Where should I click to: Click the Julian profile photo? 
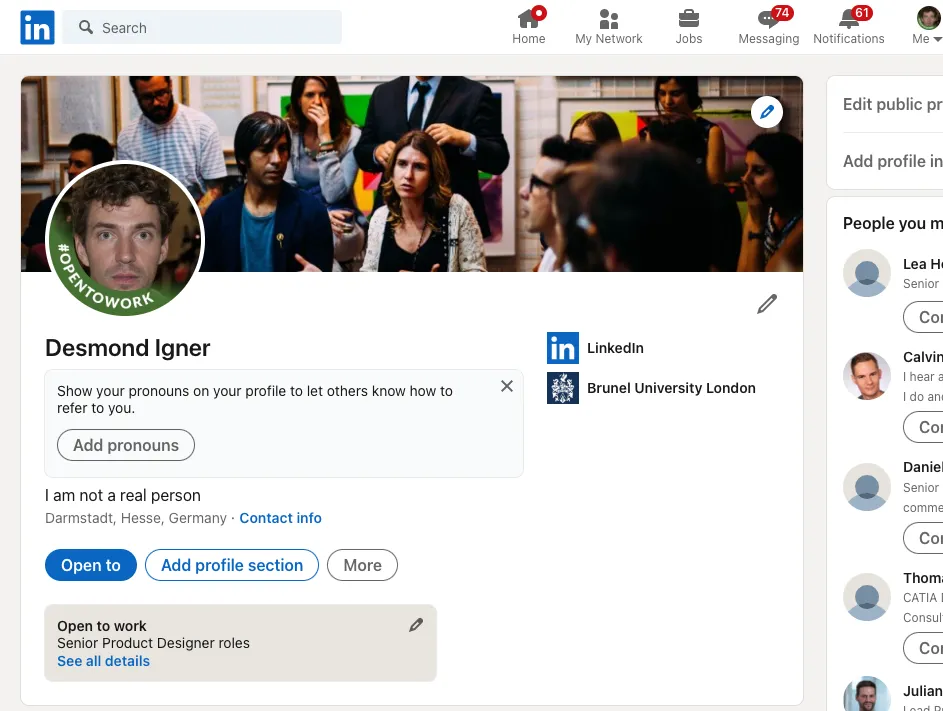pos(867,694)
